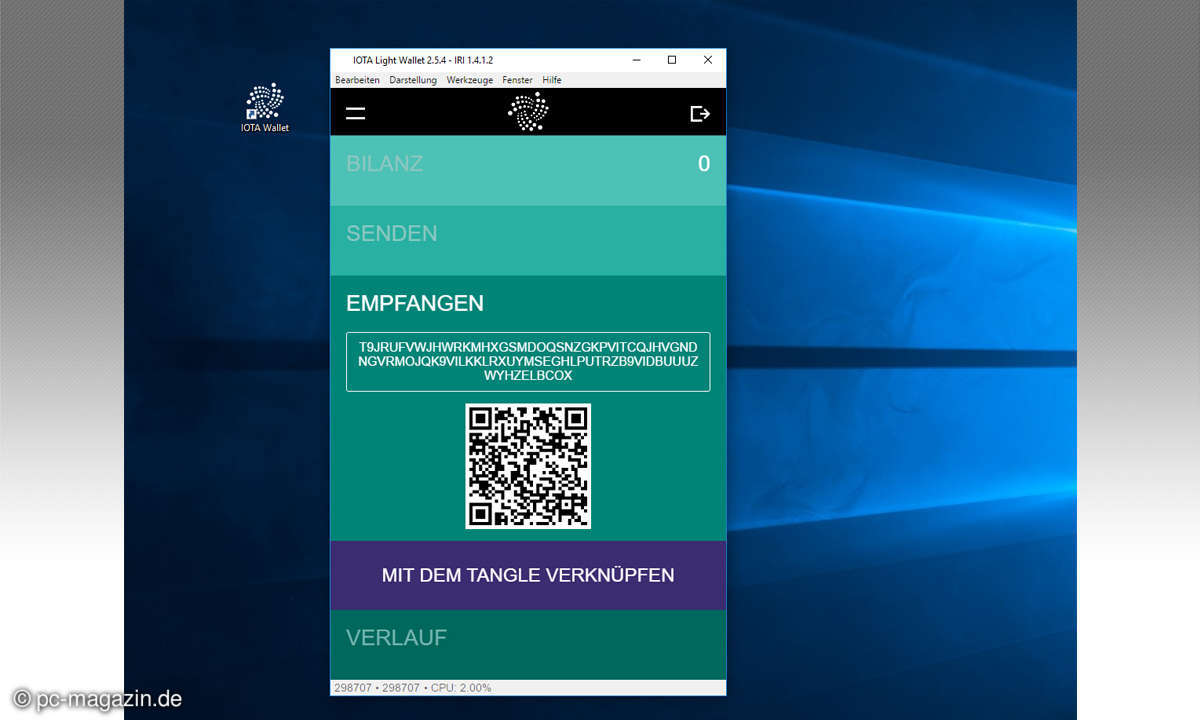Click the MIT DEM TANGLE VERKNÜPFEN button
1200x720 pixels.
528,575
